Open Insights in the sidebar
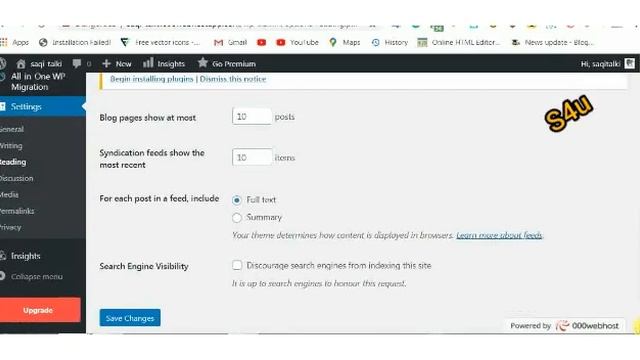 click(x=21, y=256)
